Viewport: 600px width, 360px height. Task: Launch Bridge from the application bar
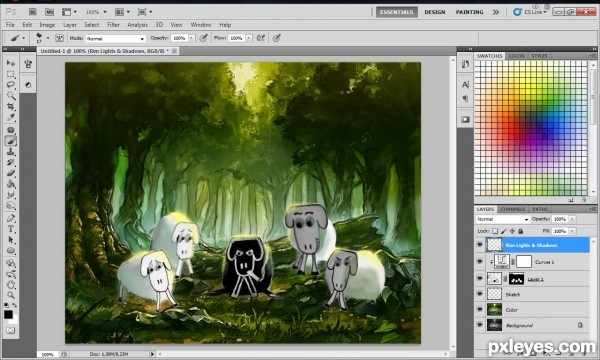click(33, 12)
